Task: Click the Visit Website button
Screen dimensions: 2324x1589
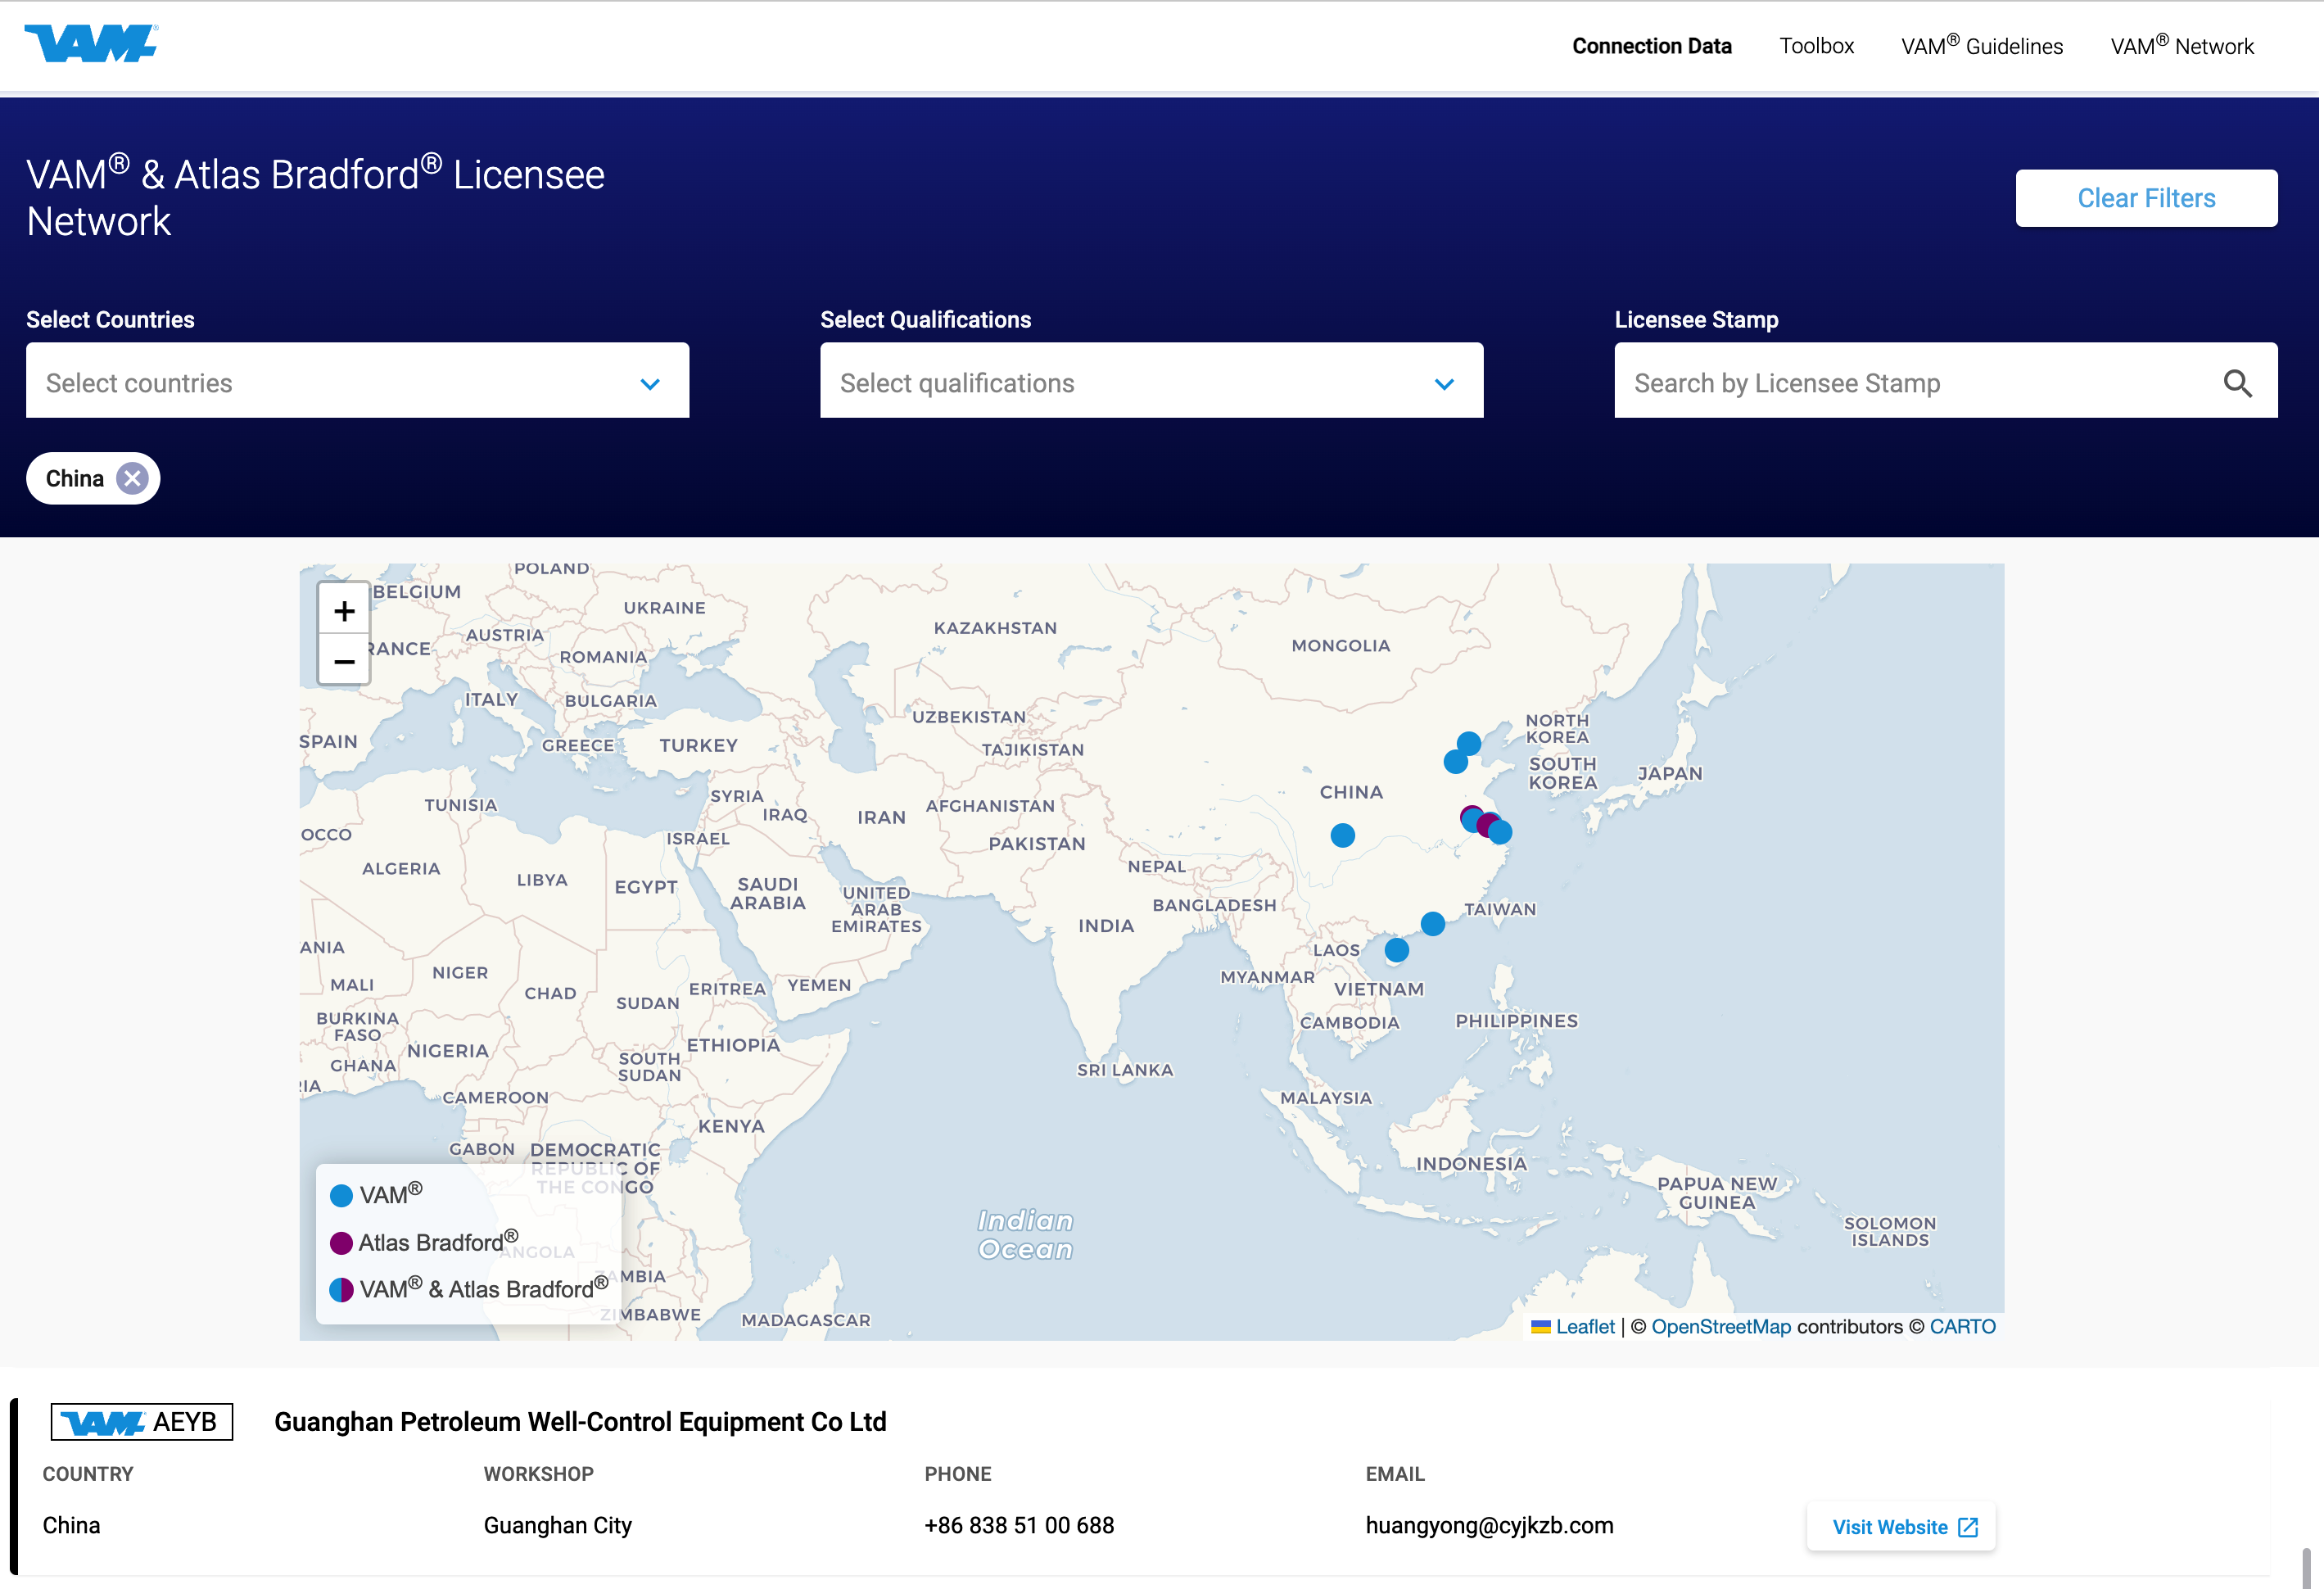Action: tap(1901, 1527)
